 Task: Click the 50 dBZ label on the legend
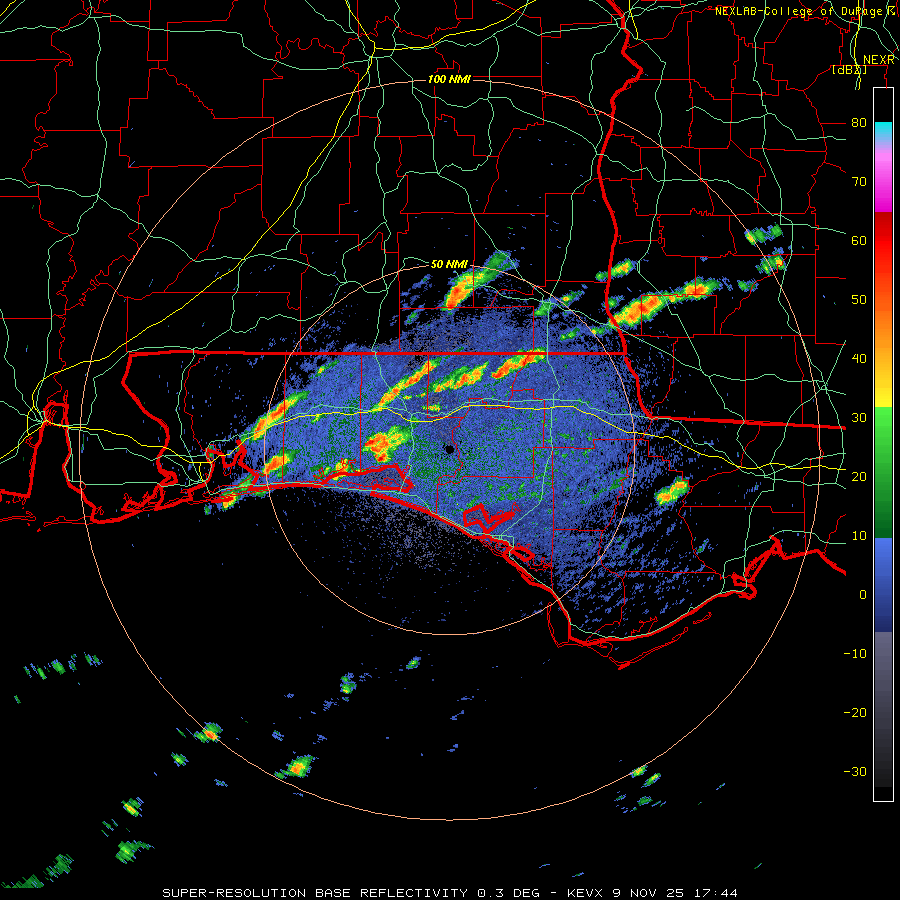859,300
